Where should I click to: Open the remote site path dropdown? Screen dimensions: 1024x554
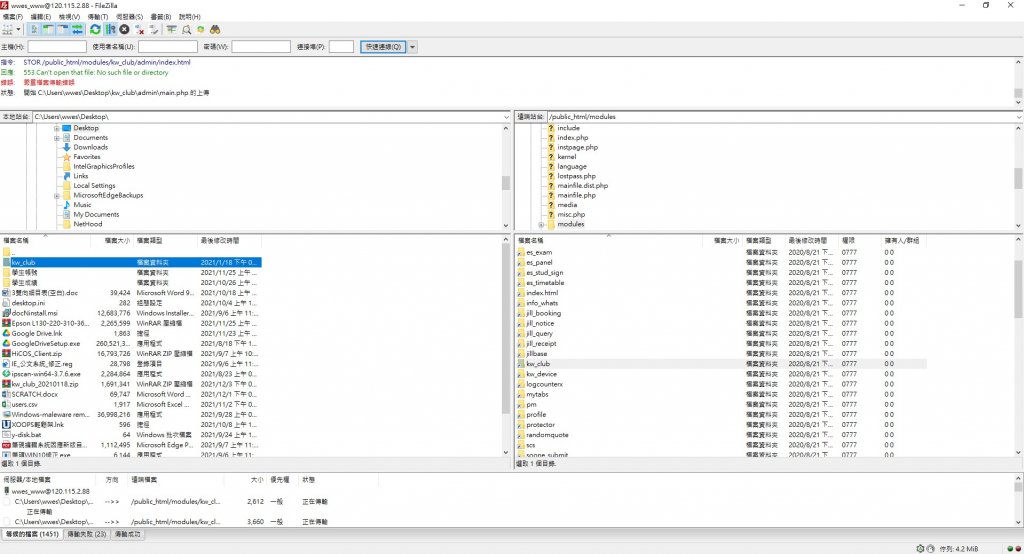coord(1019,117)
